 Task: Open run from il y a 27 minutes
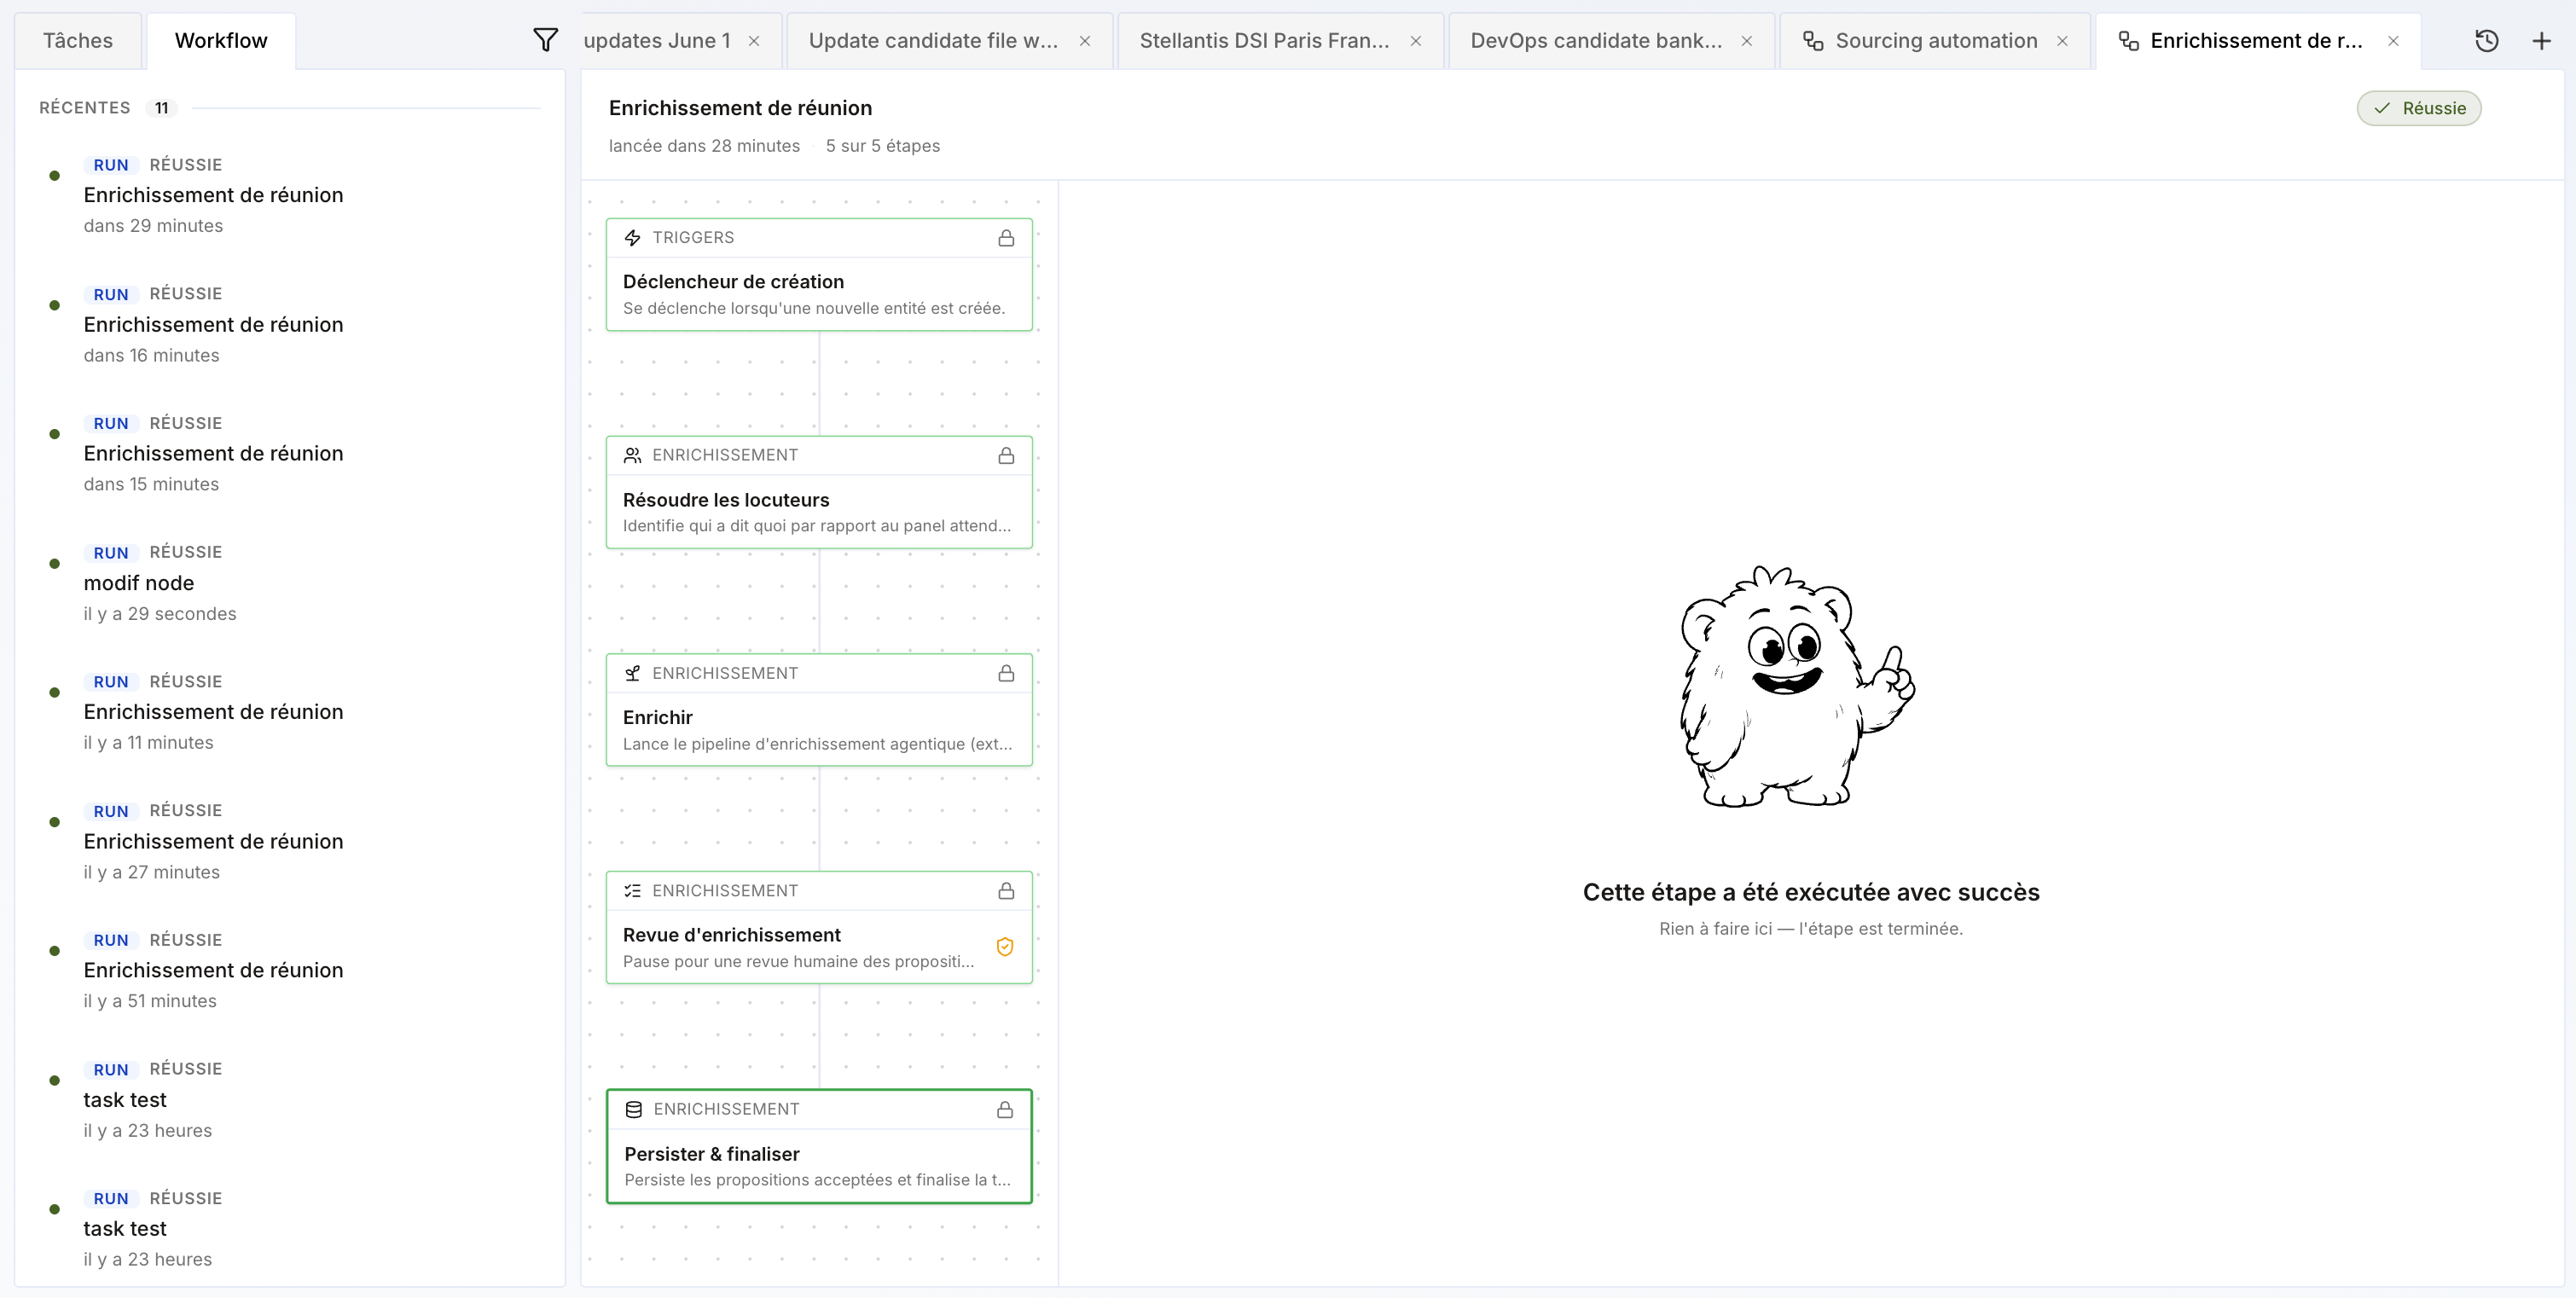pyautogui.click(x=290, y=841)
